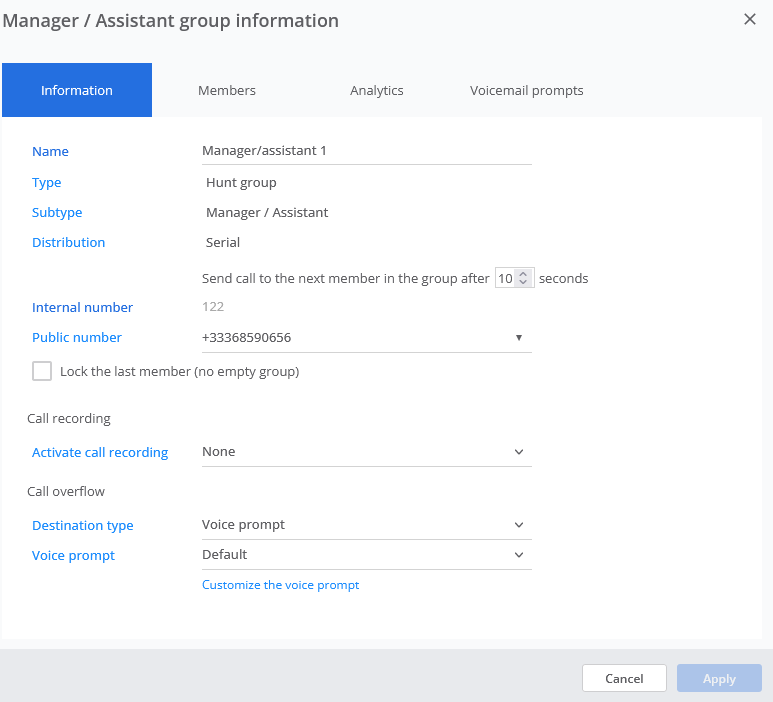Screen dimensions: 773x702
Task: Open the Analytics tab
Action: click(377, 90)
